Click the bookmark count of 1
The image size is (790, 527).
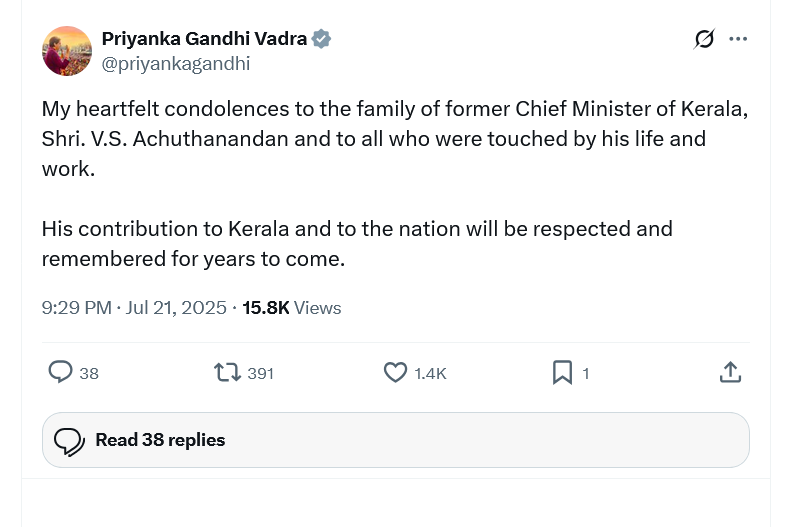click(x=586, y=373)
